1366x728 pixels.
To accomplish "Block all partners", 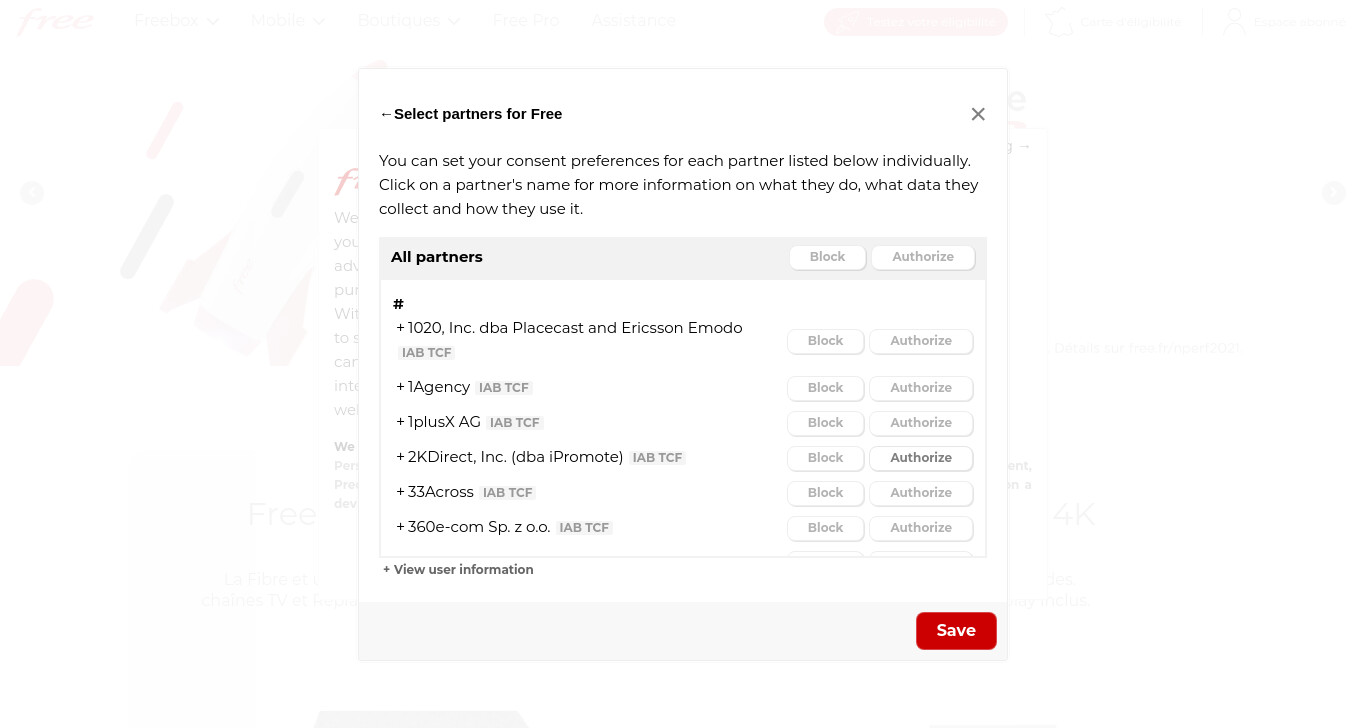I will (x=827, y=257).
